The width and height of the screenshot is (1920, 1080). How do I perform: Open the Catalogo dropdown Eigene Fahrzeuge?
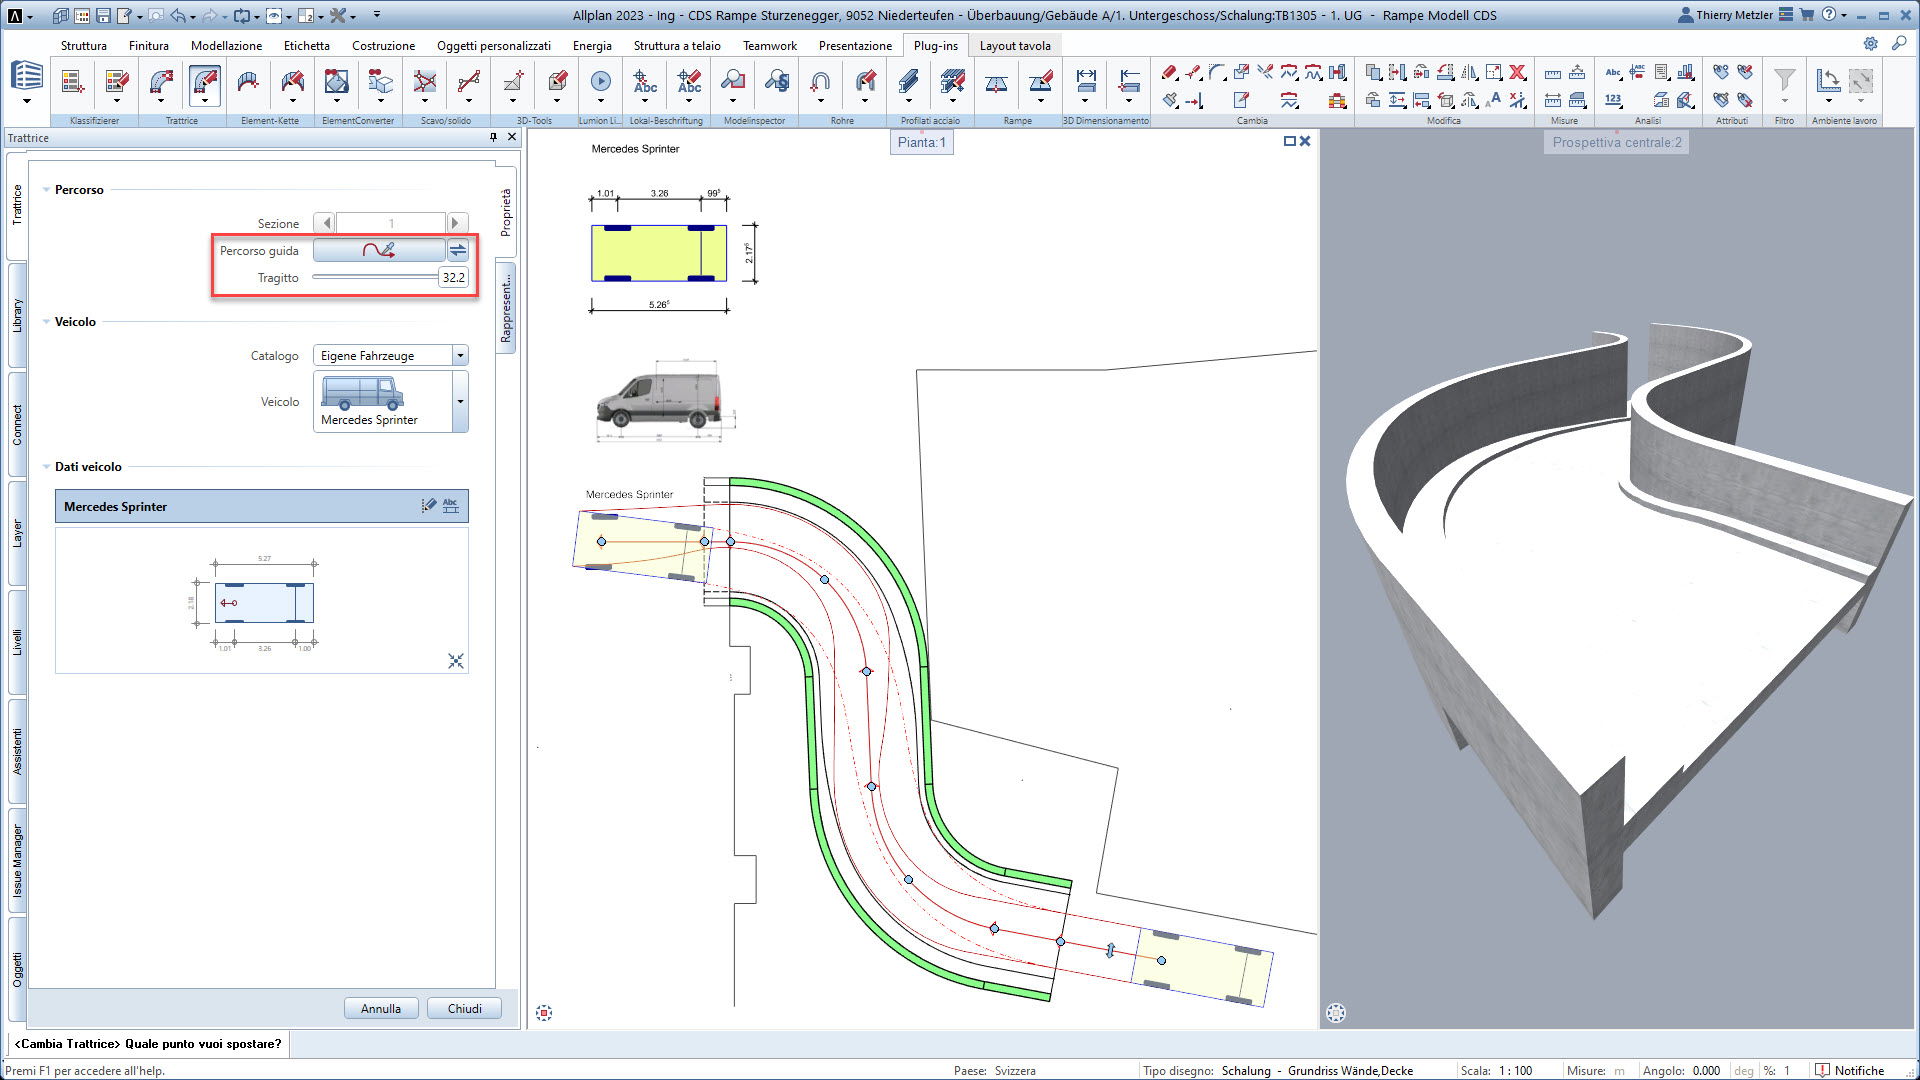(x=391, y=355)
